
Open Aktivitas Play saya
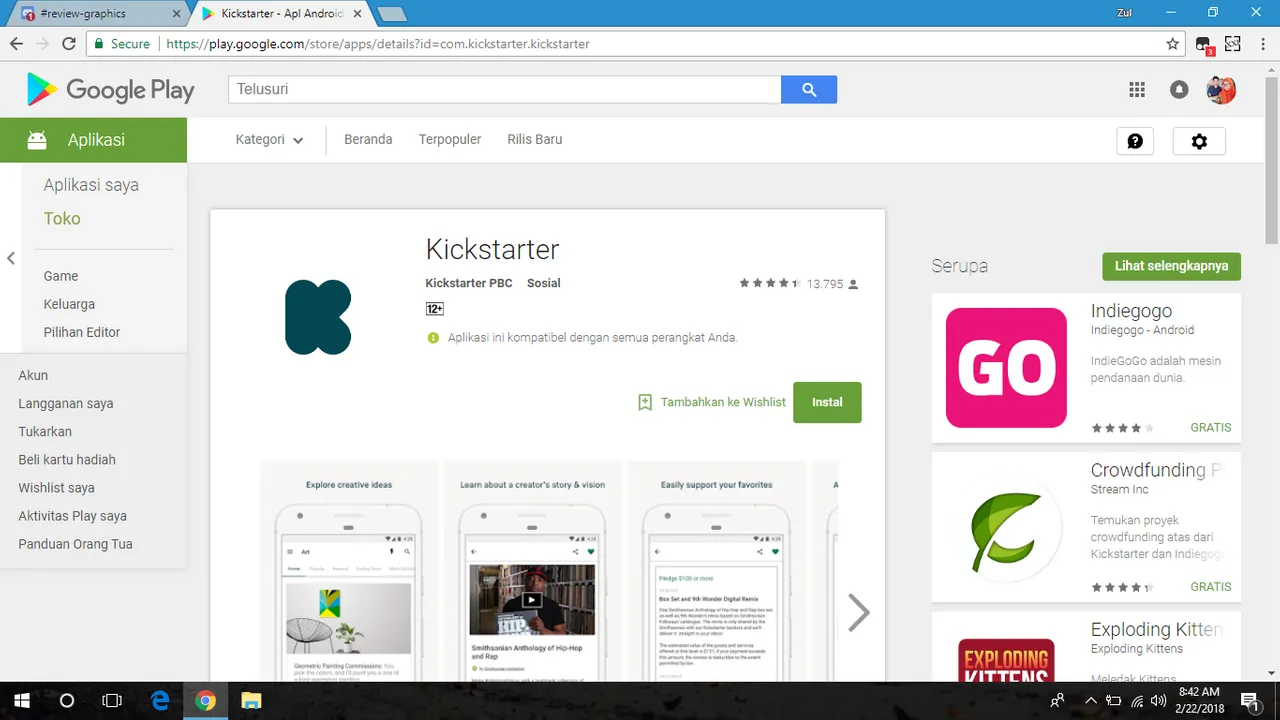(x=72, y=516)
